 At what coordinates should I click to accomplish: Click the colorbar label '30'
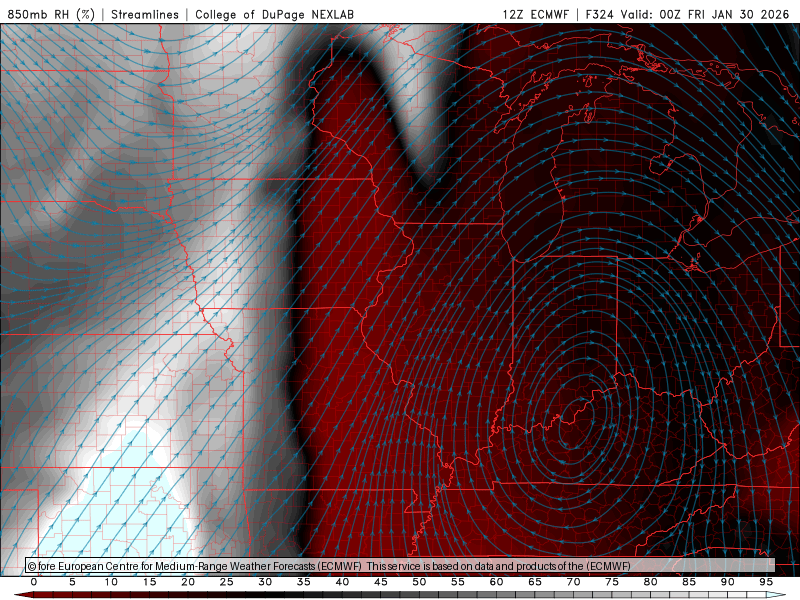click(265, 582)
